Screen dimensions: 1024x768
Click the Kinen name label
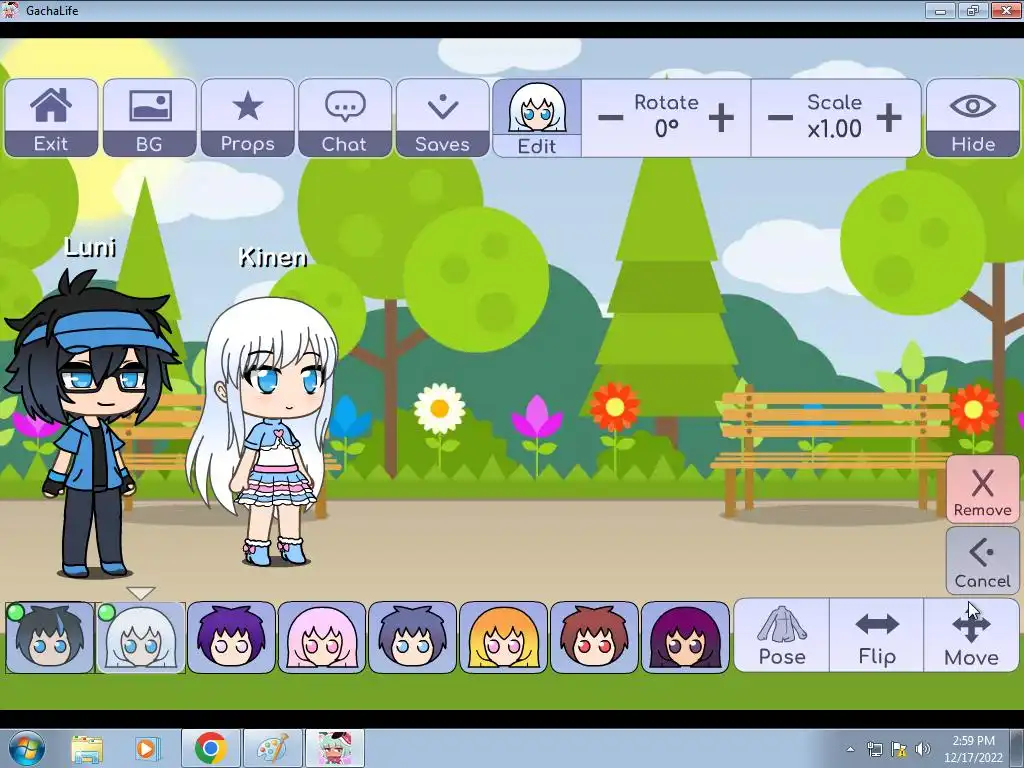[x=273, y=257]
